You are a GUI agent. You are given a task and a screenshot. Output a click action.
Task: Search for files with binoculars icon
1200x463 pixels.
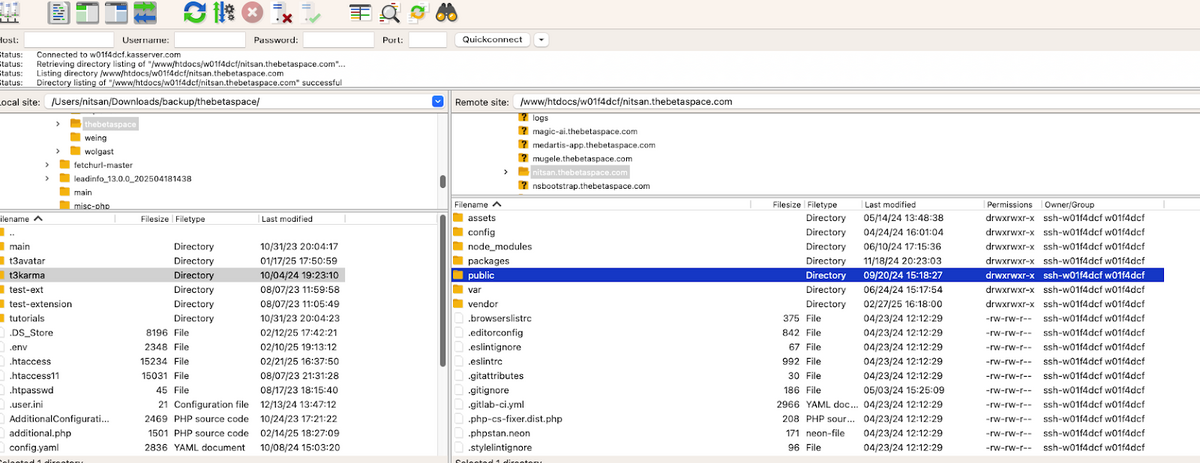(x=447, y=13)
